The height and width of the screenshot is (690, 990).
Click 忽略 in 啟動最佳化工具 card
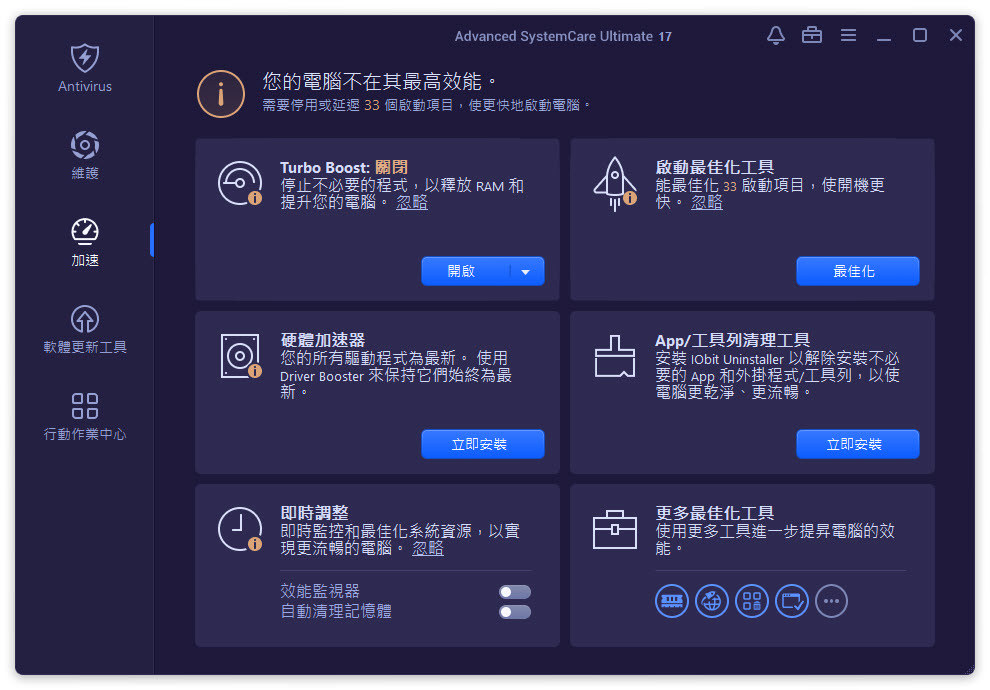coord(707,203)
